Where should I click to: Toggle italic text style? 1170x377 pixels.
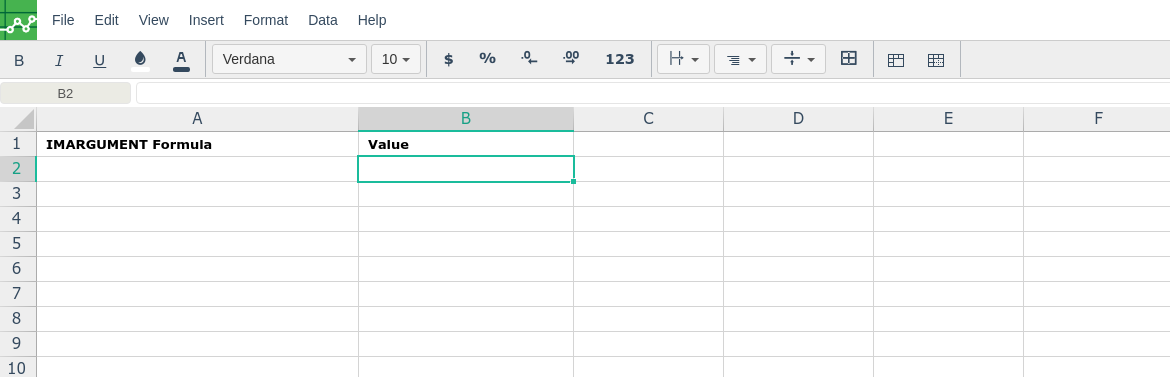click(x=59, y=60)
